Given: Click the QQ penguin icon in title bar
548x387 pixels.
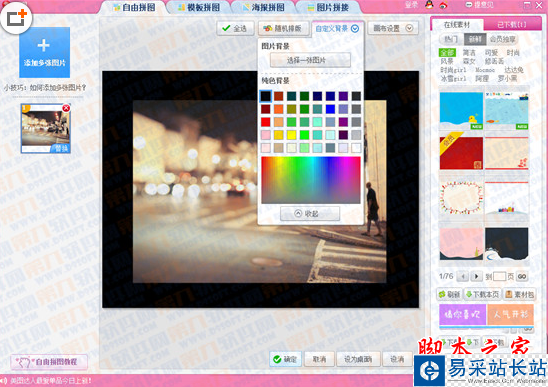Looking at the screenshot, I should tap(429, 5).
